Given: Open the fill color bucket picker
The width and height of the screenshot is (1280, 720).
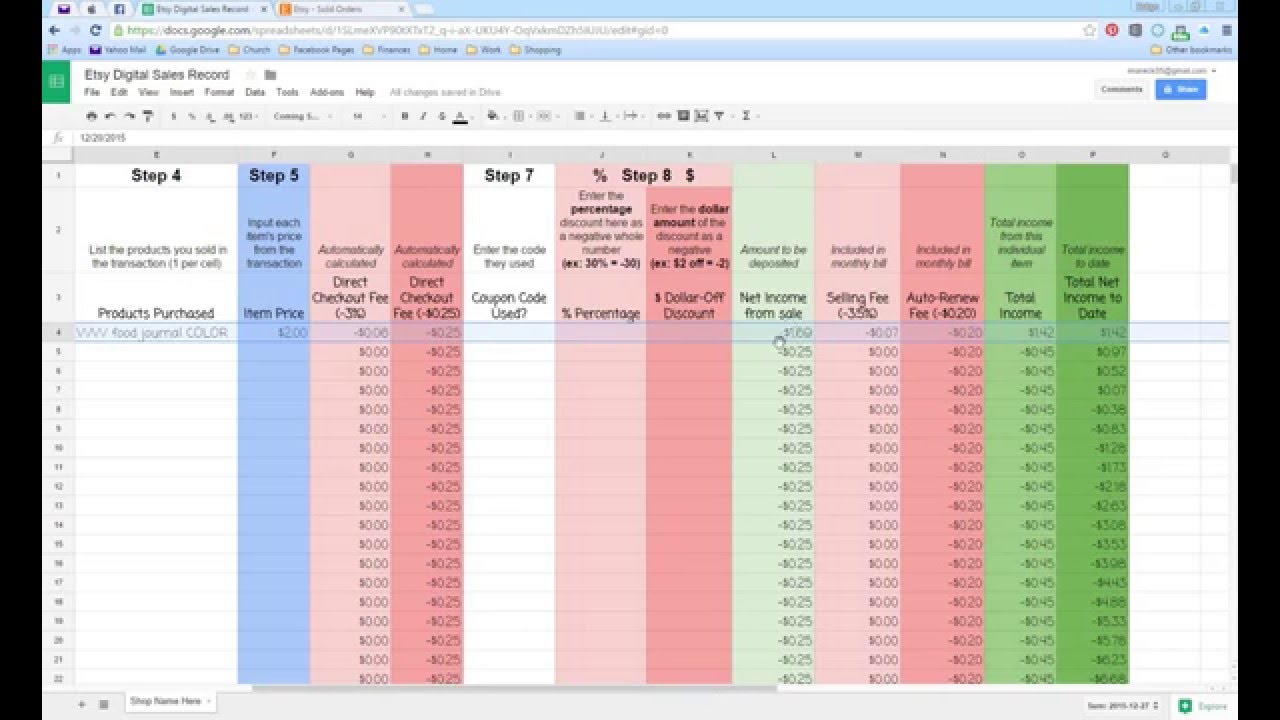Looking at the screenshot, I should pyautogui.click(x=494, y=116).
